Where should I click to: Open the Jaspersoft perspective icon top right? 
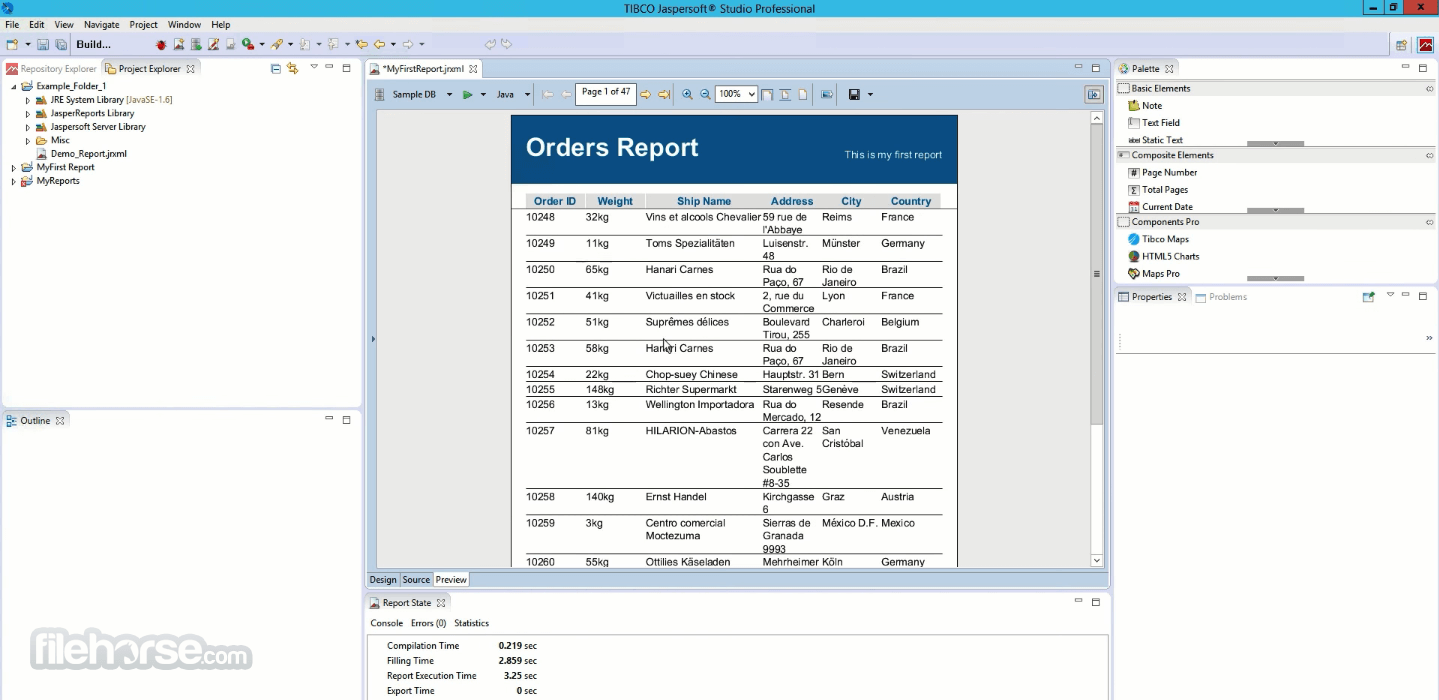pos(1425,44)
